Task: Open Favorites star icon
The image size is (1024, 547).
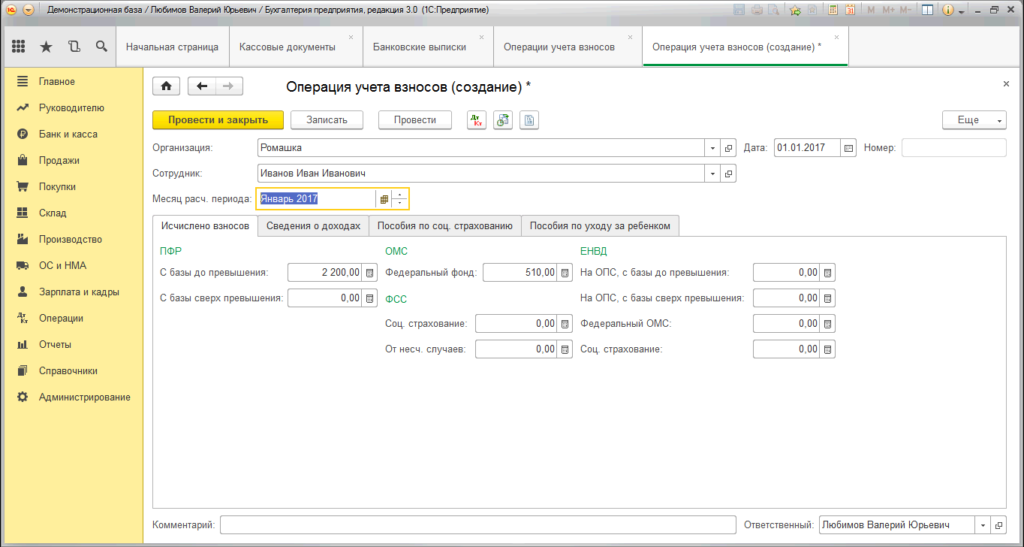Action: coord(46,47)
